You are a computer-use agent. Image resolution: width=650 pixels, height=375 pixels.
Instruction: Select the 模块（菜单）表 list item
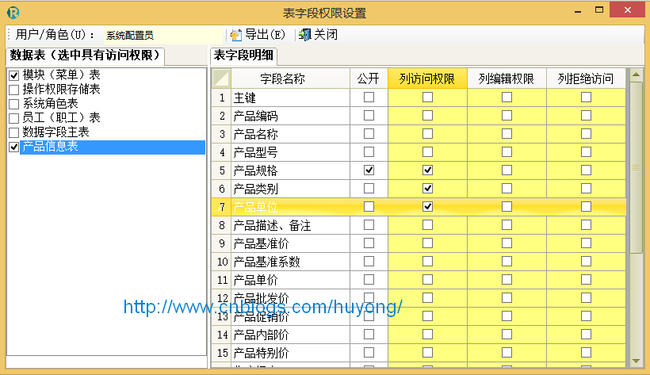point(61,75)
